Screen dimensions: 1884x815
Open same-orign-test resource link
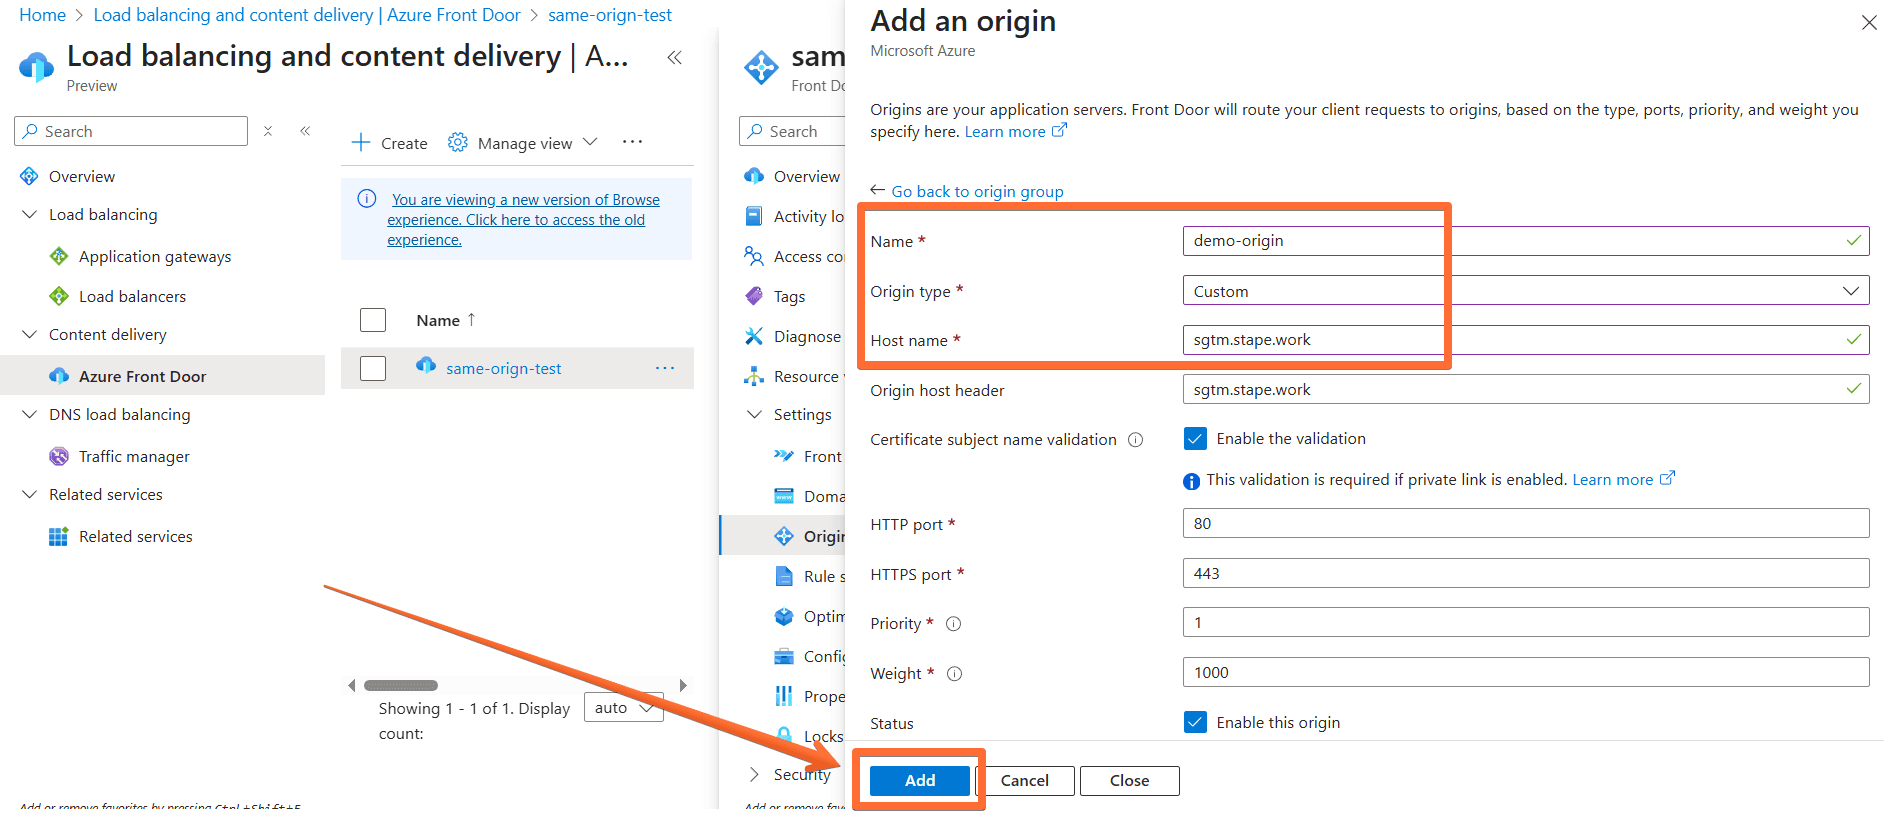(503, 368)
